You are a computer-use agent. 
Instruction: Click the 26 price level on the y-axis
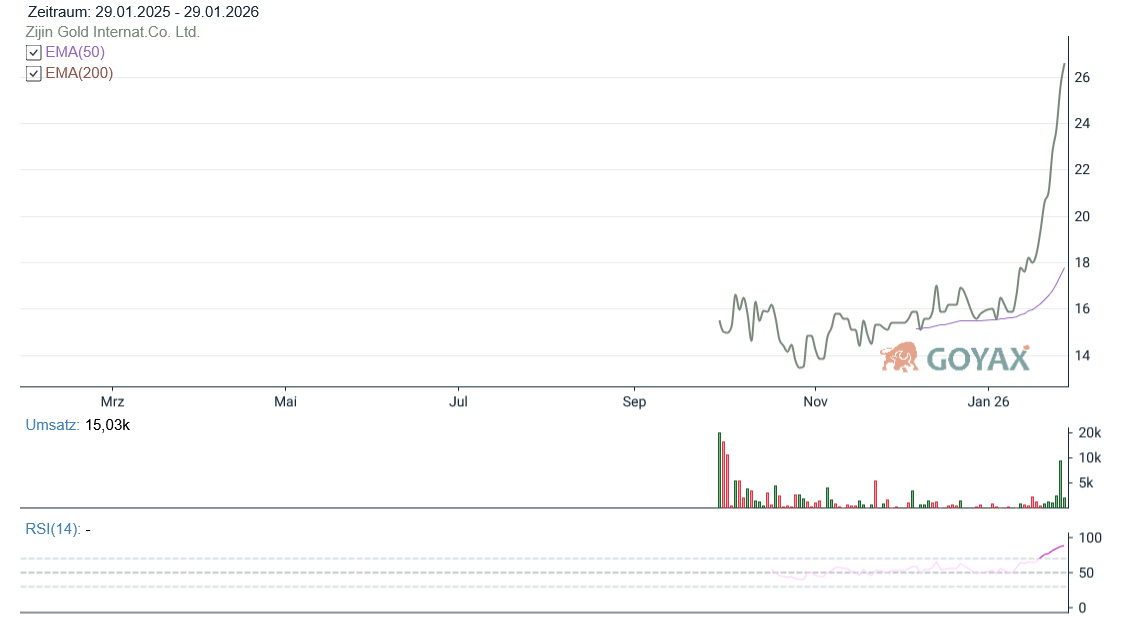pyautogui.click(x=1082, y=78)
